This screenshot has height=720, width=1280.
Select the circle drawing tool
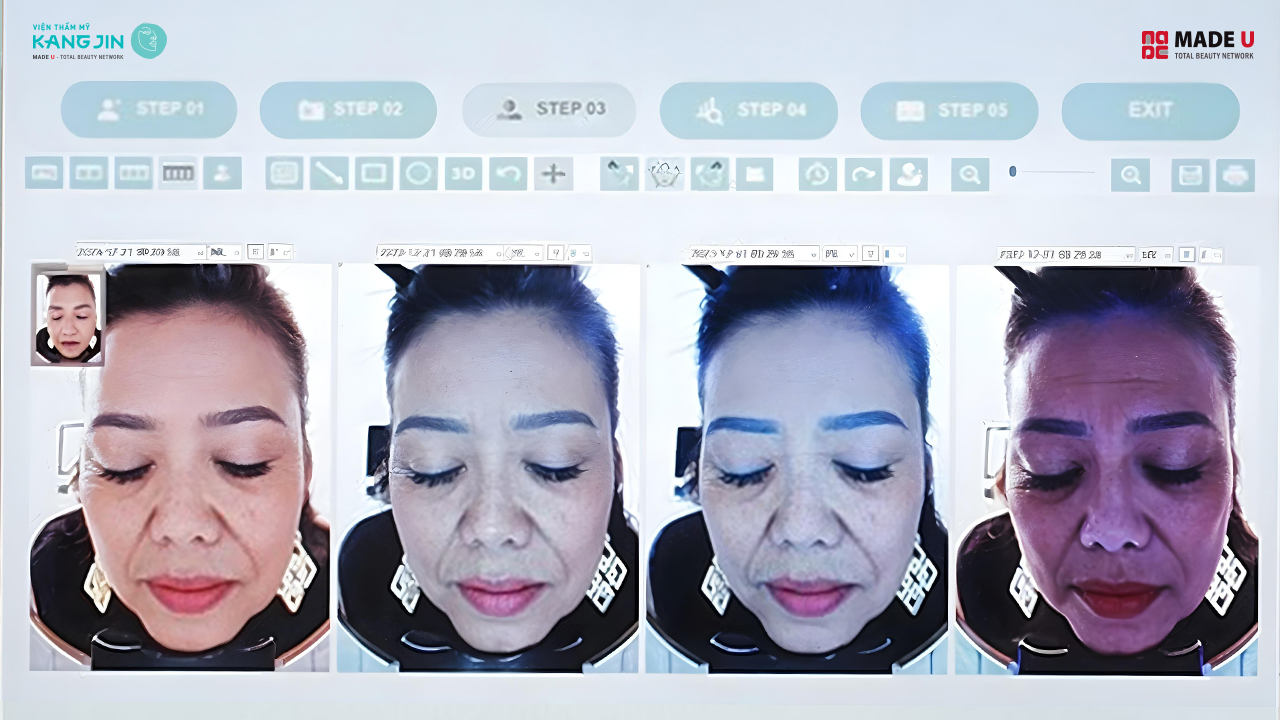point(419,174)
